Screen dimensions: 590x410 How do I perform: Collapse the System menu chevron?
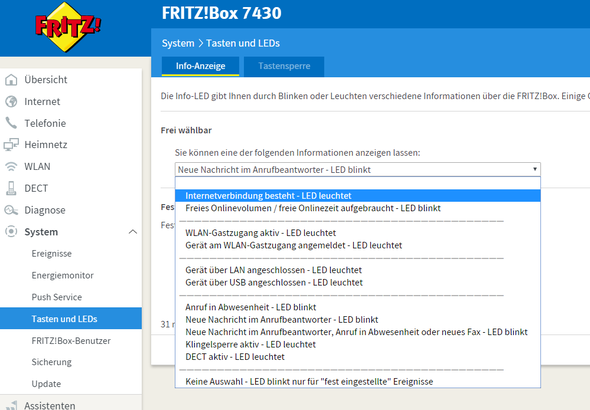pos(132,232)
